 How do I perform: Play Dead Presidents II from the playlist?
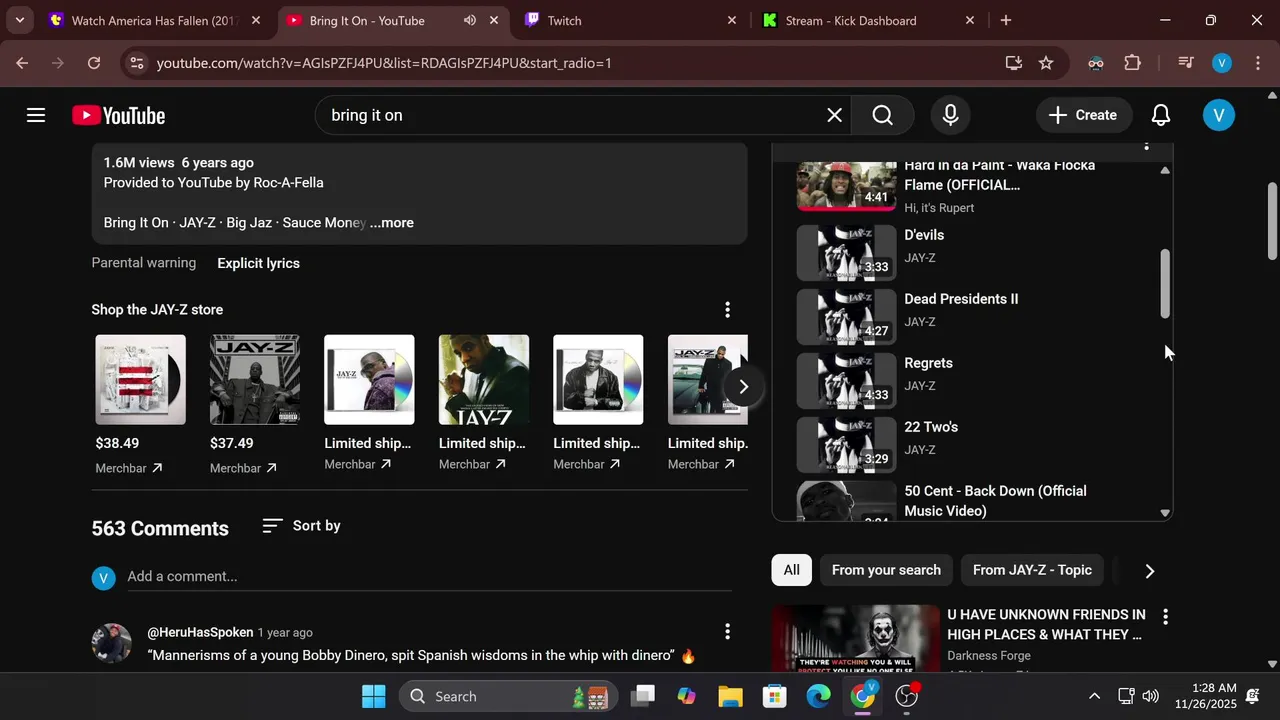970,317
